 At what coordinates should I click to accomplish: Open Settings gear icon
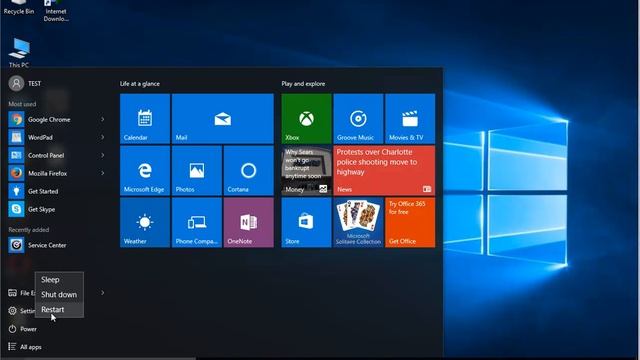(13, 311)
